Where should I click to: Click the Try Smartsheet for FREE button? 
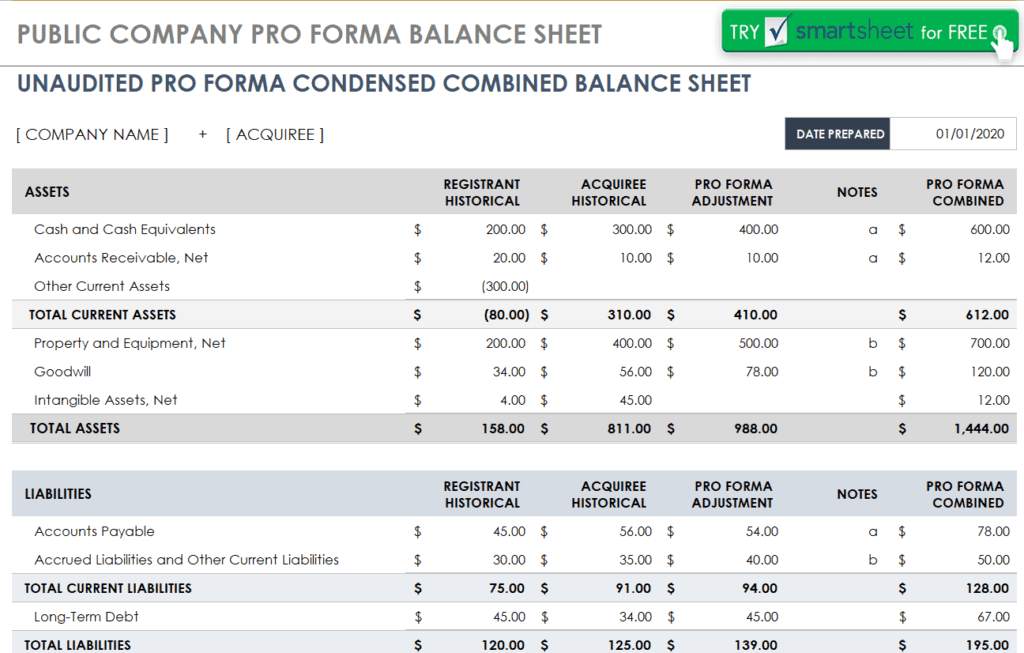coord(869,31)
